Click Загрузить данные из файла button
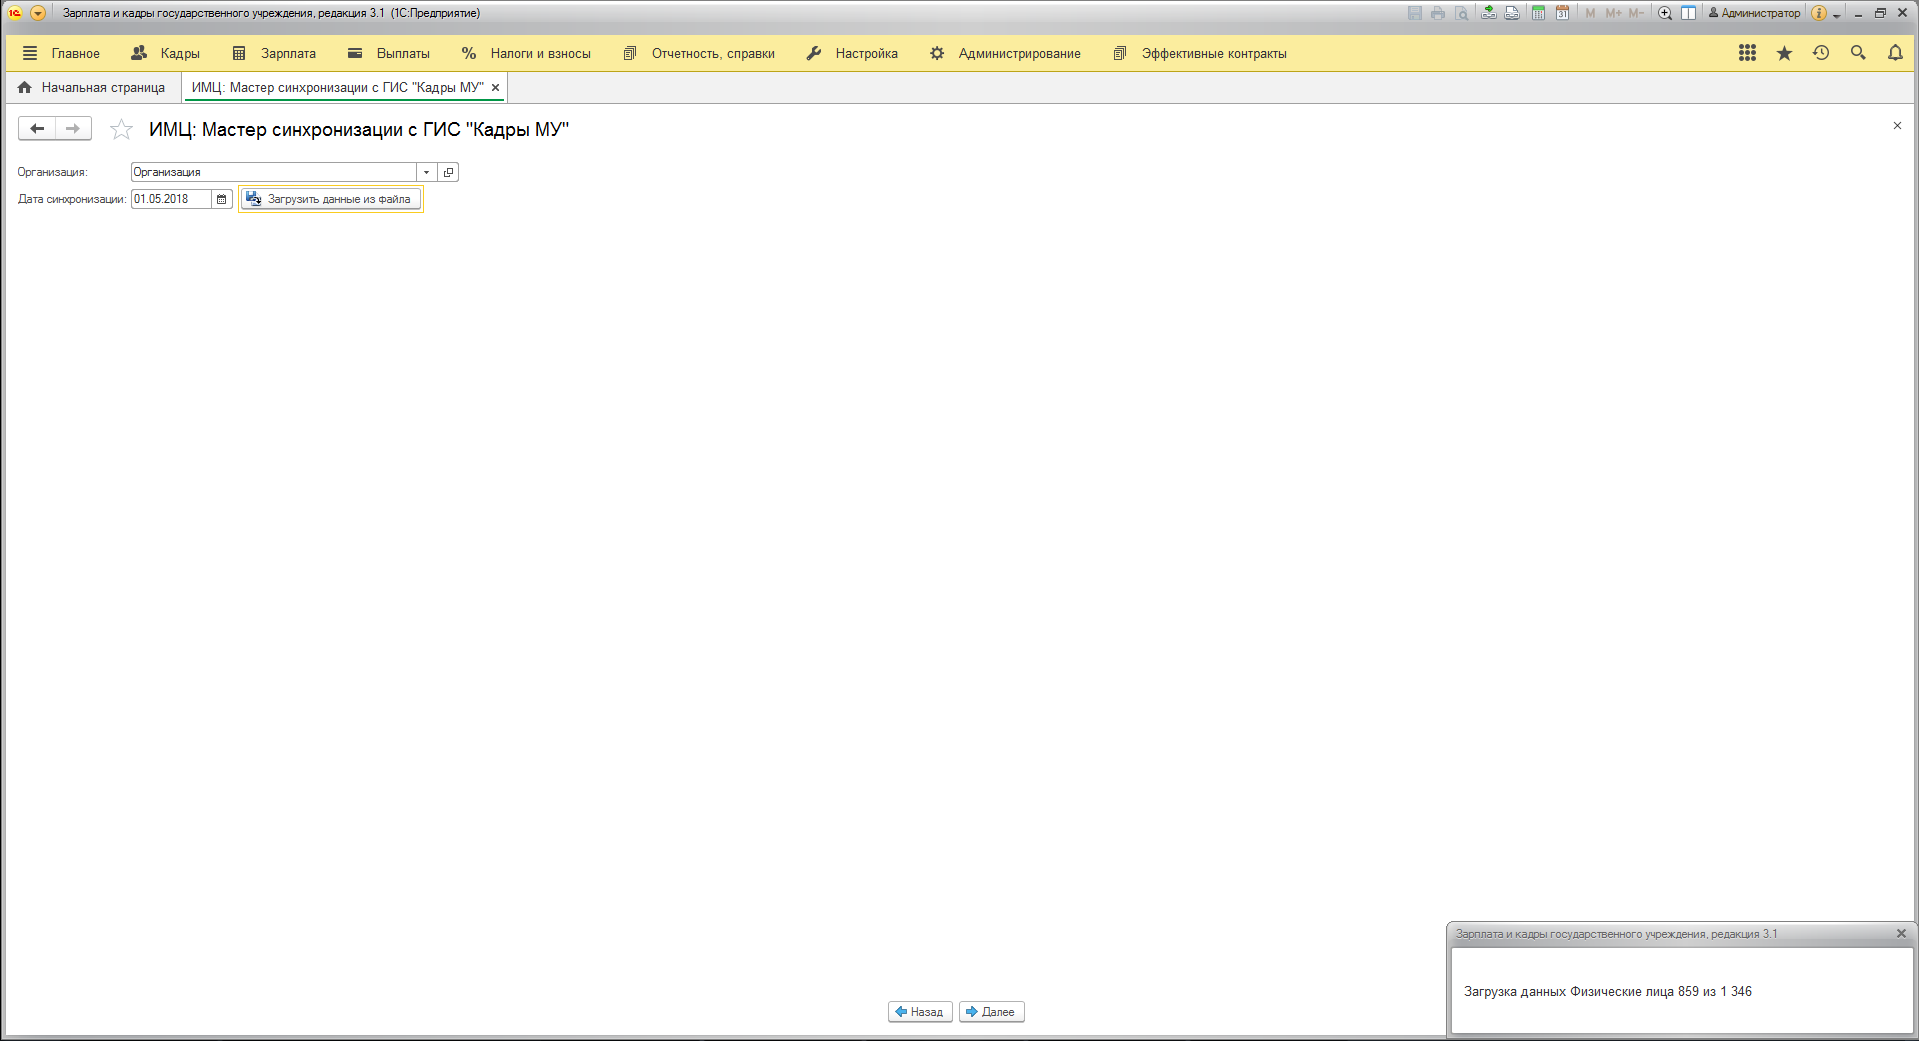 (330, 199)
